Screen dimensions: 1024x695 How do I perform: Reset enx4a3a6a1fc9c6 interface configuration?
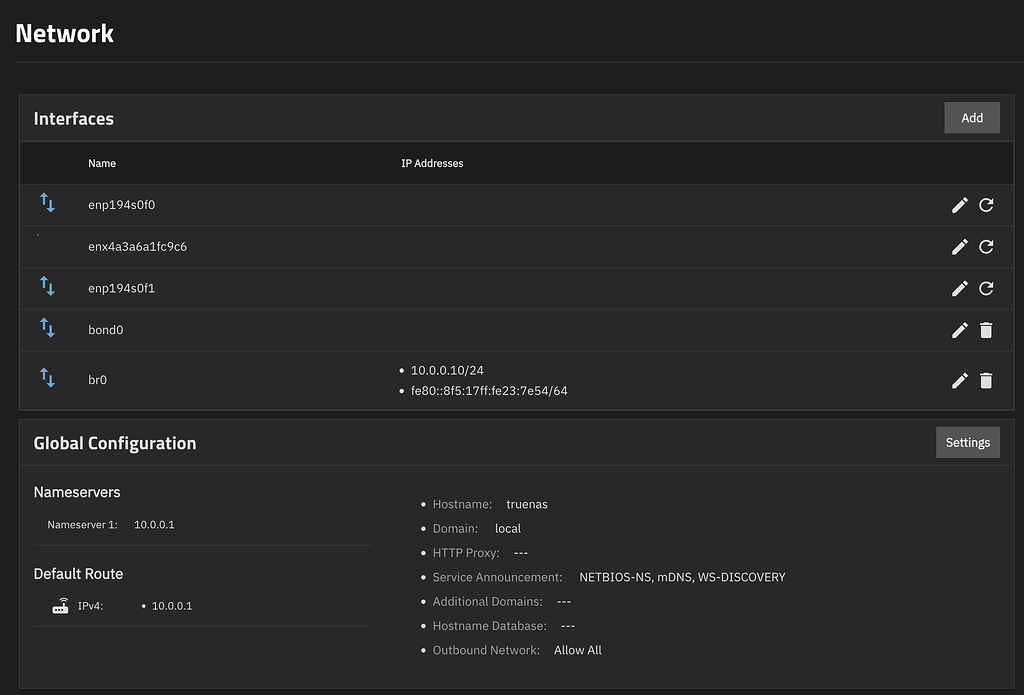pyautogui.click(x=986, y=247)
